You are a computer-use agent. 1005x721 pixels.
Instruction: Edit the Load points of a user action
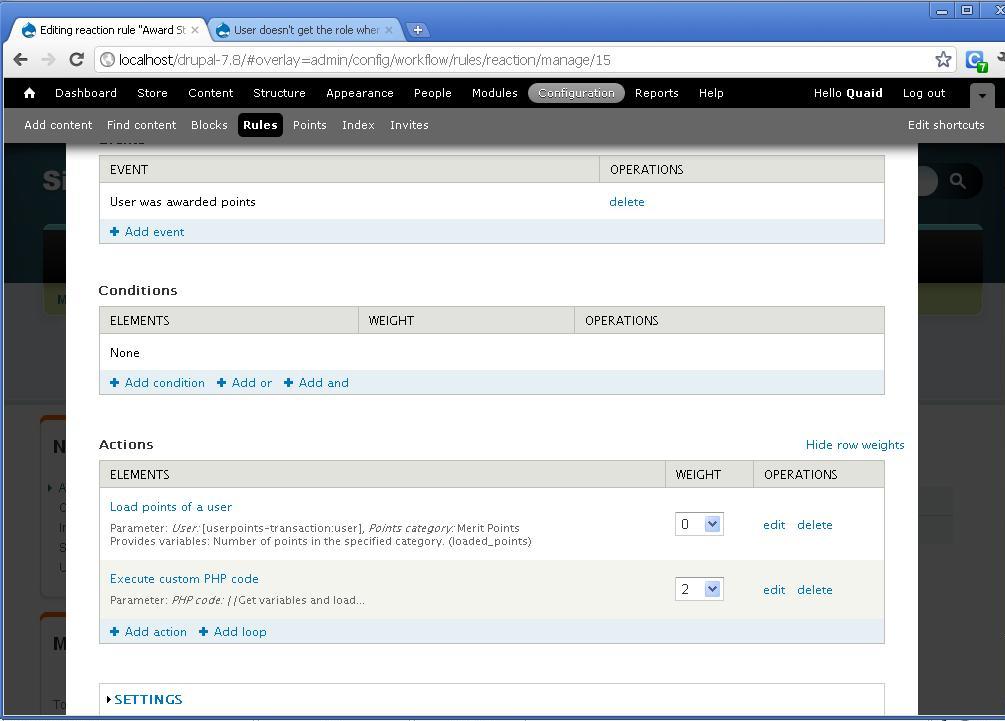[x=774, y=525]
